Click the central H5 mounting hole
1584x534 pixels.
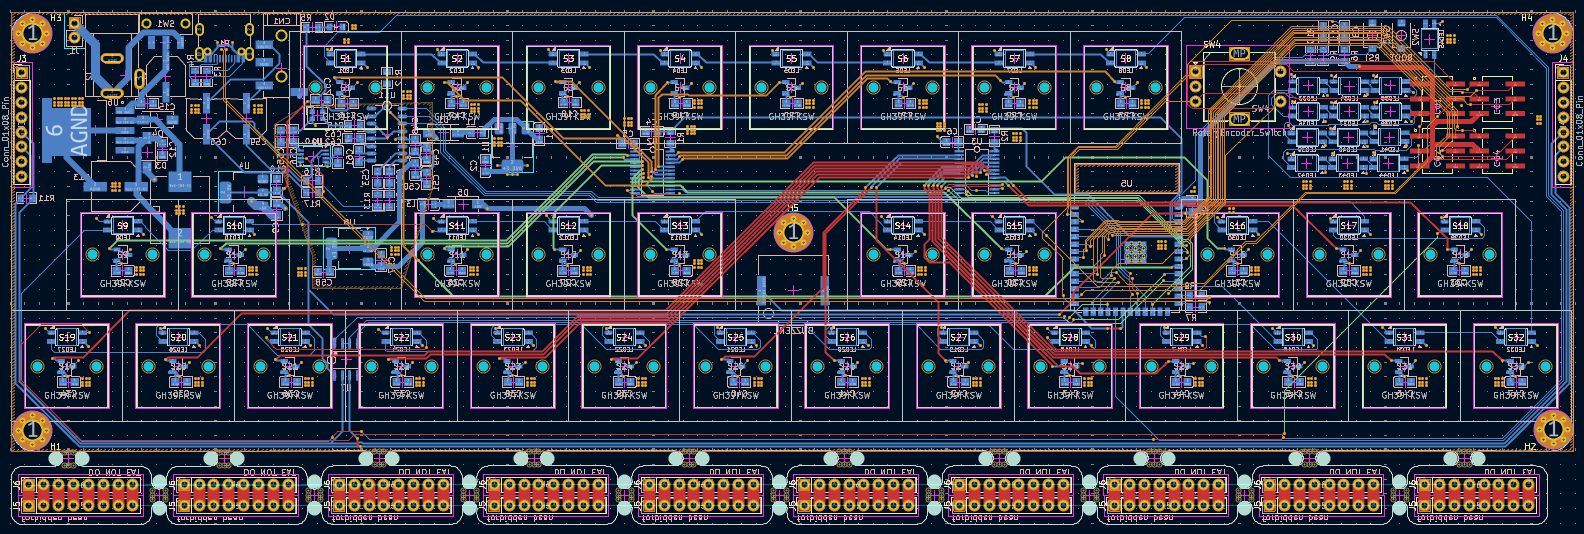coord(793,233)
